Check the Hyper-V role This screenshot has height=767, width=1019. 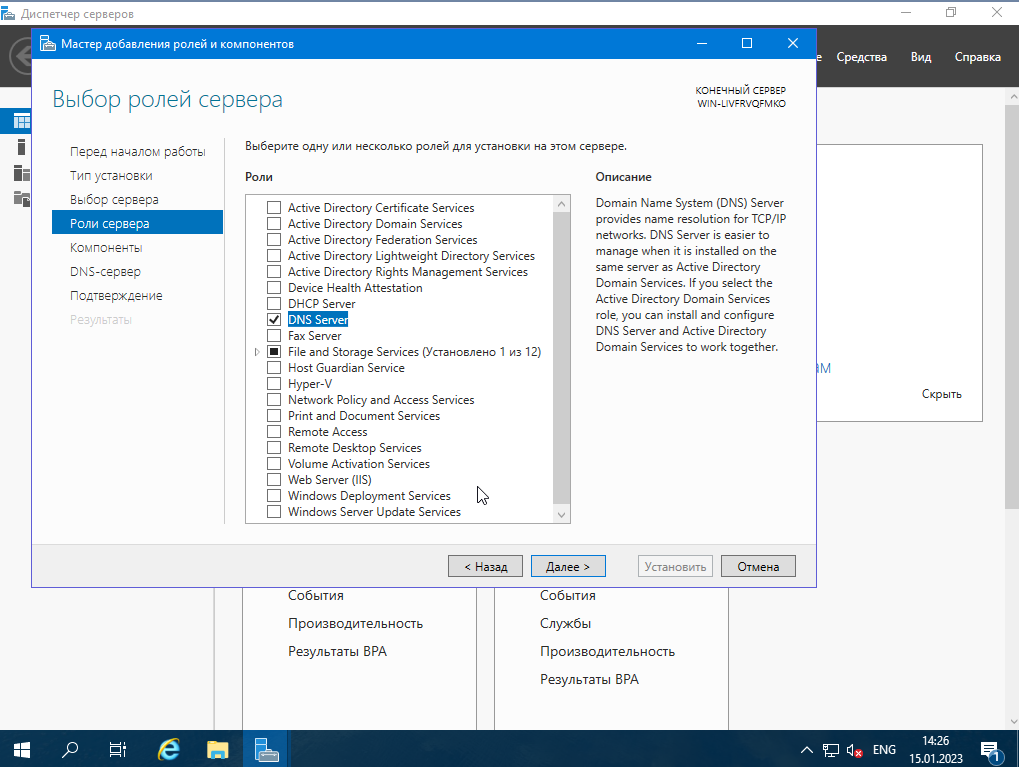pyautogui.click(x=274, y=384)
